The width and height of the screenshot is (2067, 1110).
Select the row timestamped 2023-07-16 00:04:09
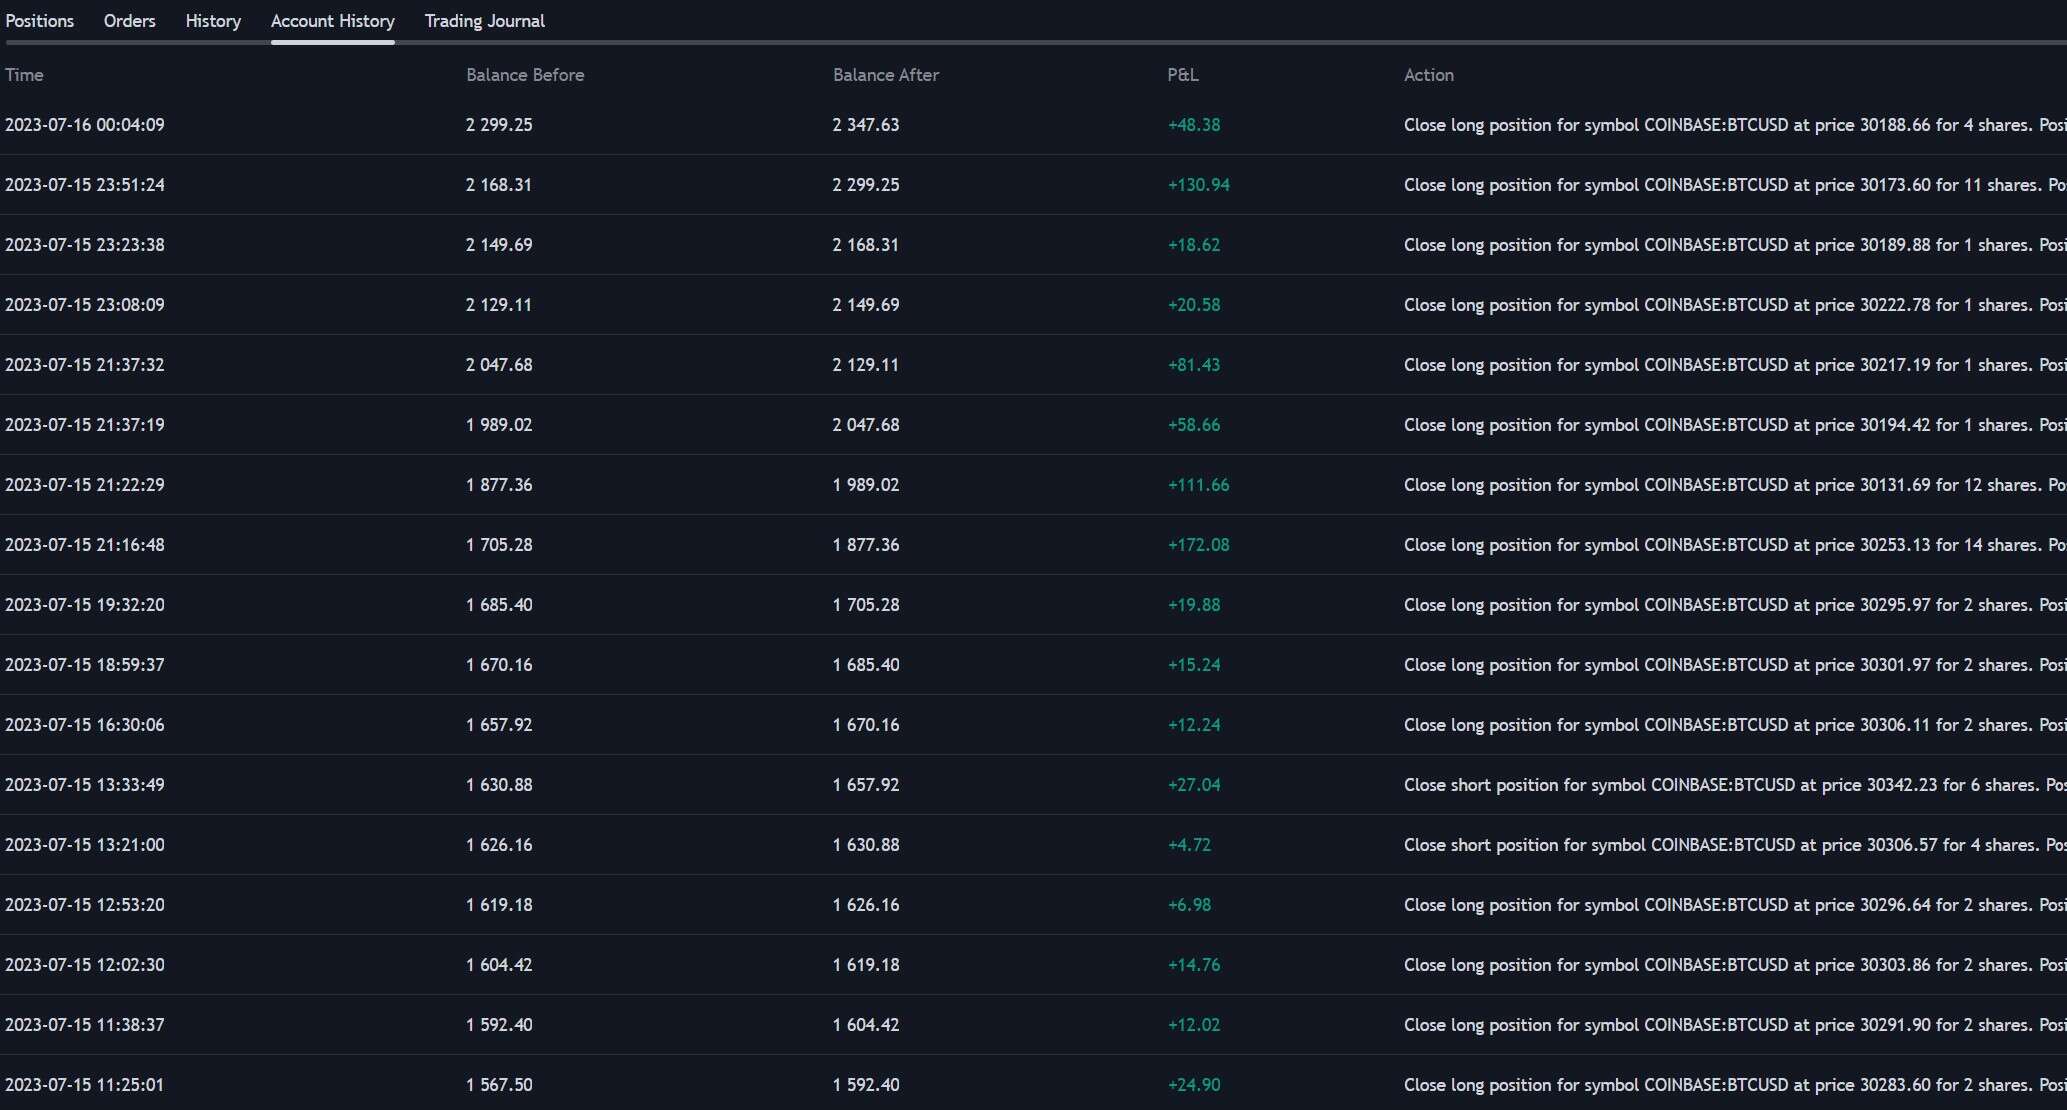(x=85, y=125)
